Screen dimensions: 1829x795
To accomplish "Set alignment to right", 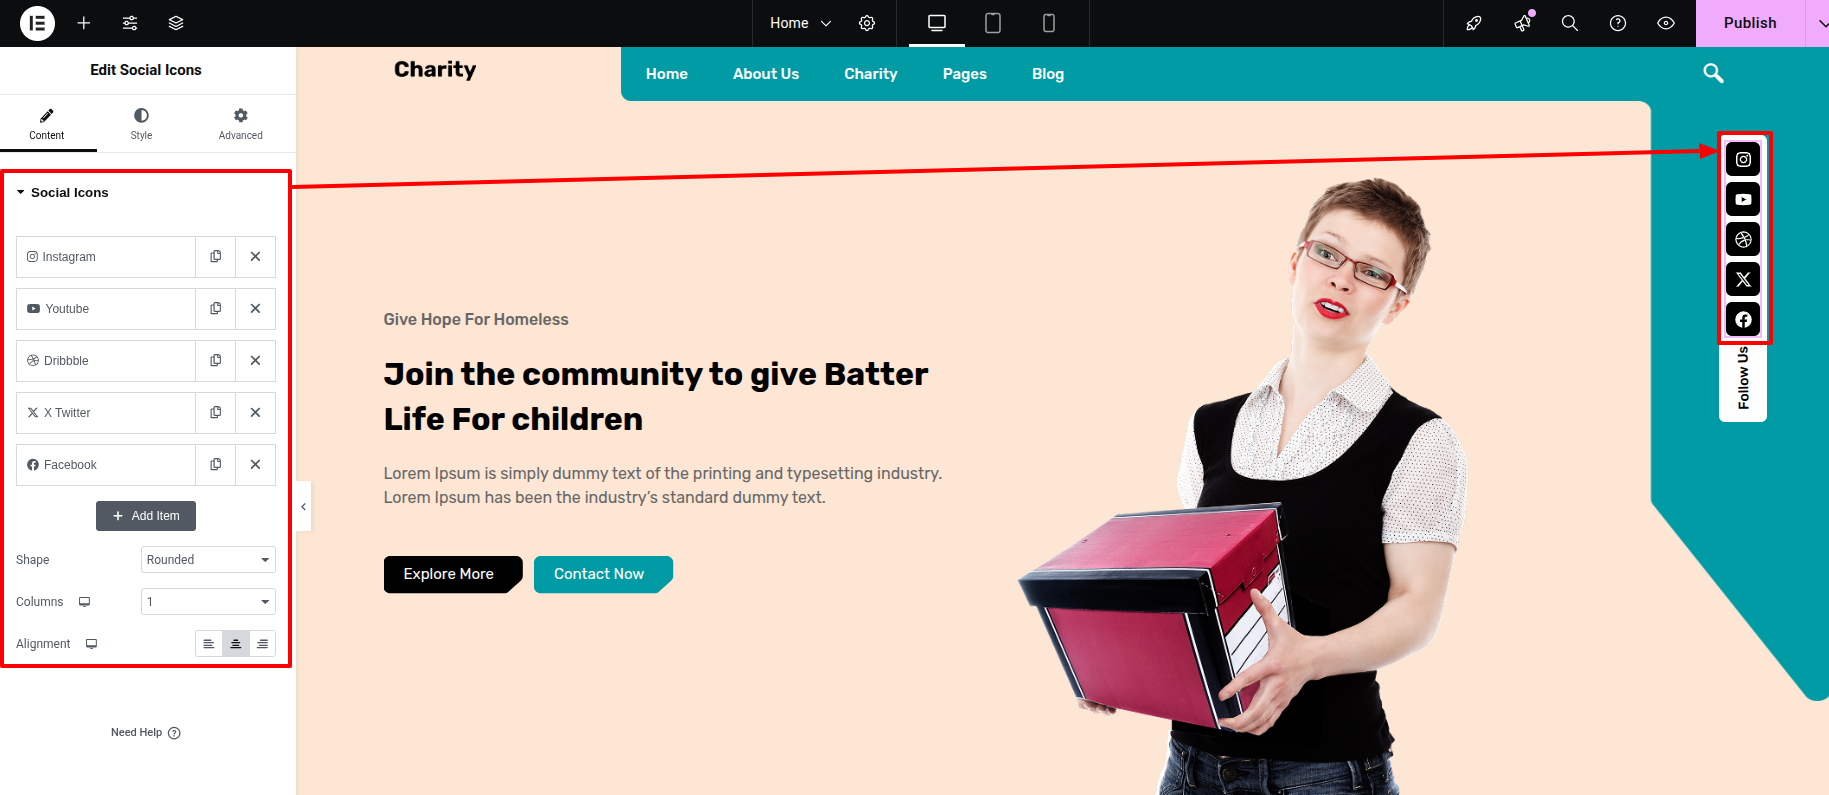I will tap(262, 644).
